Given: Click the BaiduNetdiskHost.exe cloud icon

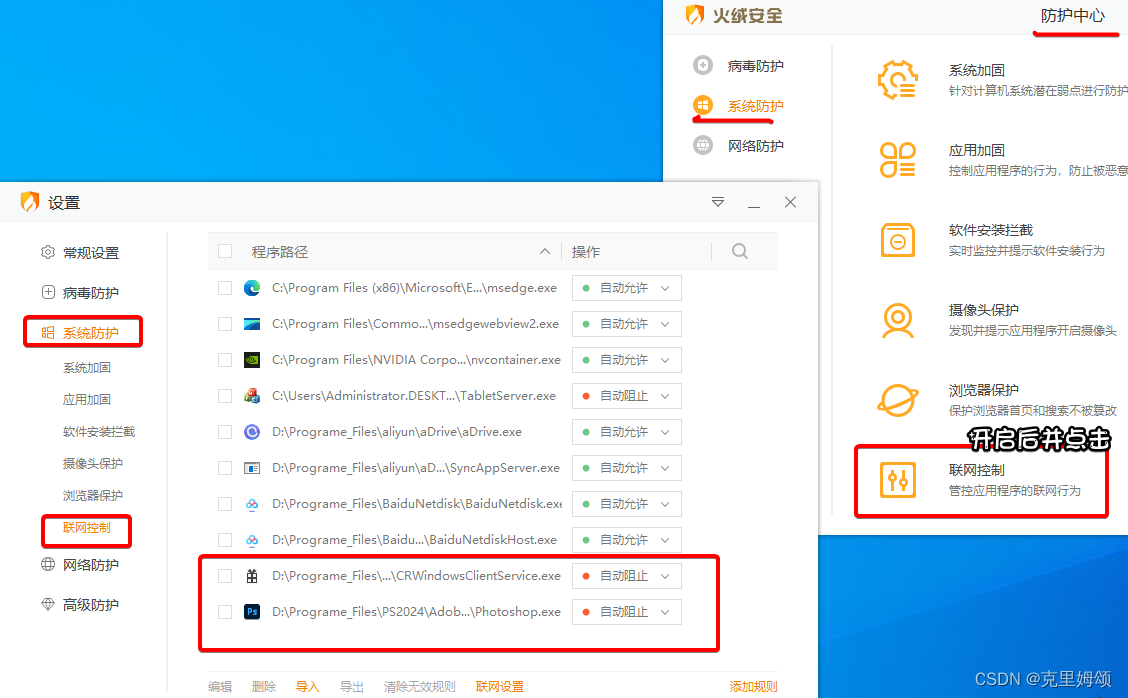Looking at the screenshot, I should click(x=252, y=540).
